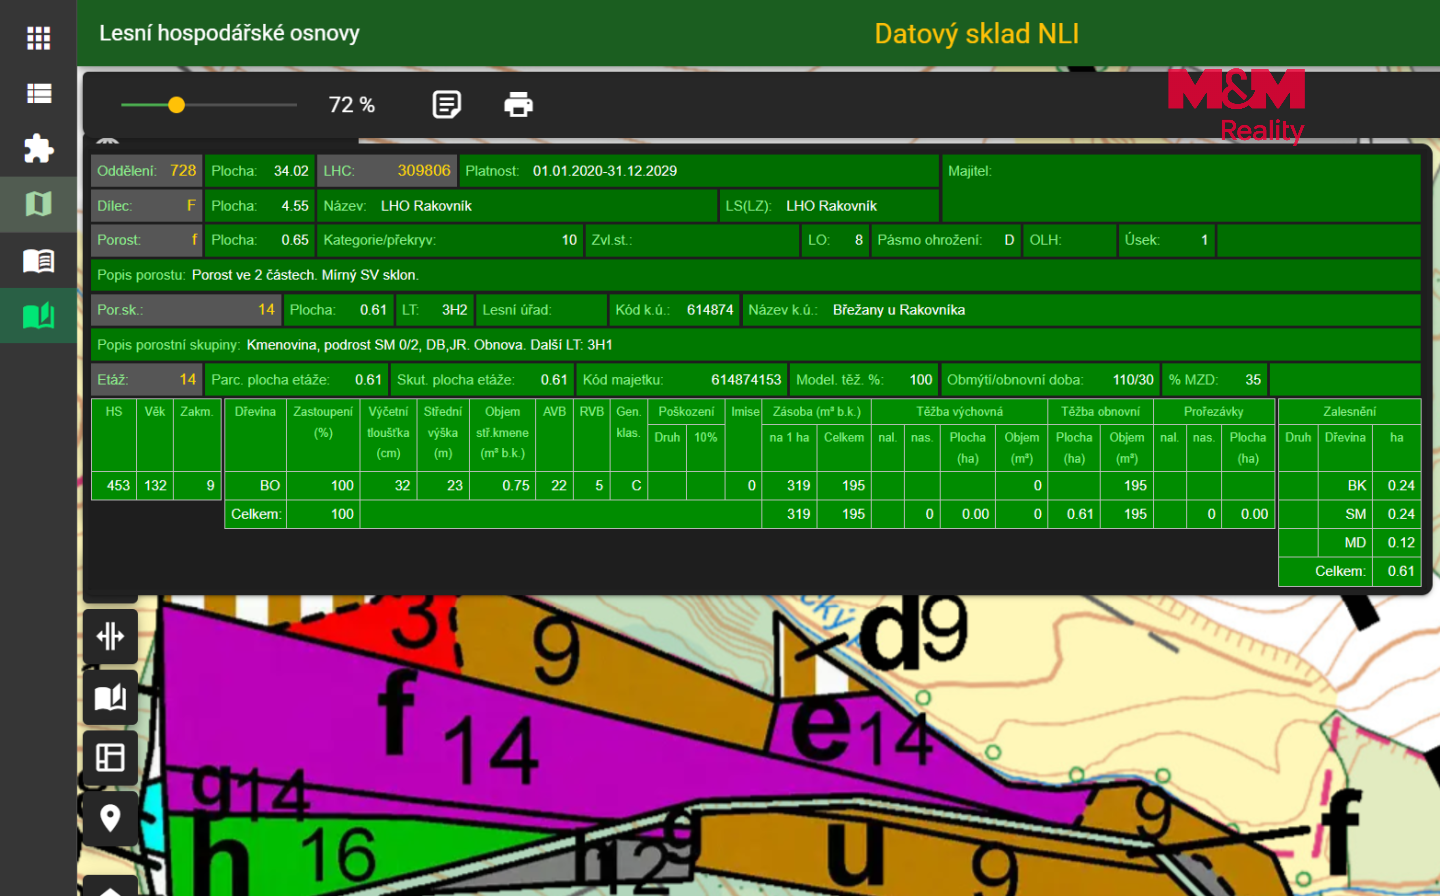Print the forest stand report

click(518, 104)
